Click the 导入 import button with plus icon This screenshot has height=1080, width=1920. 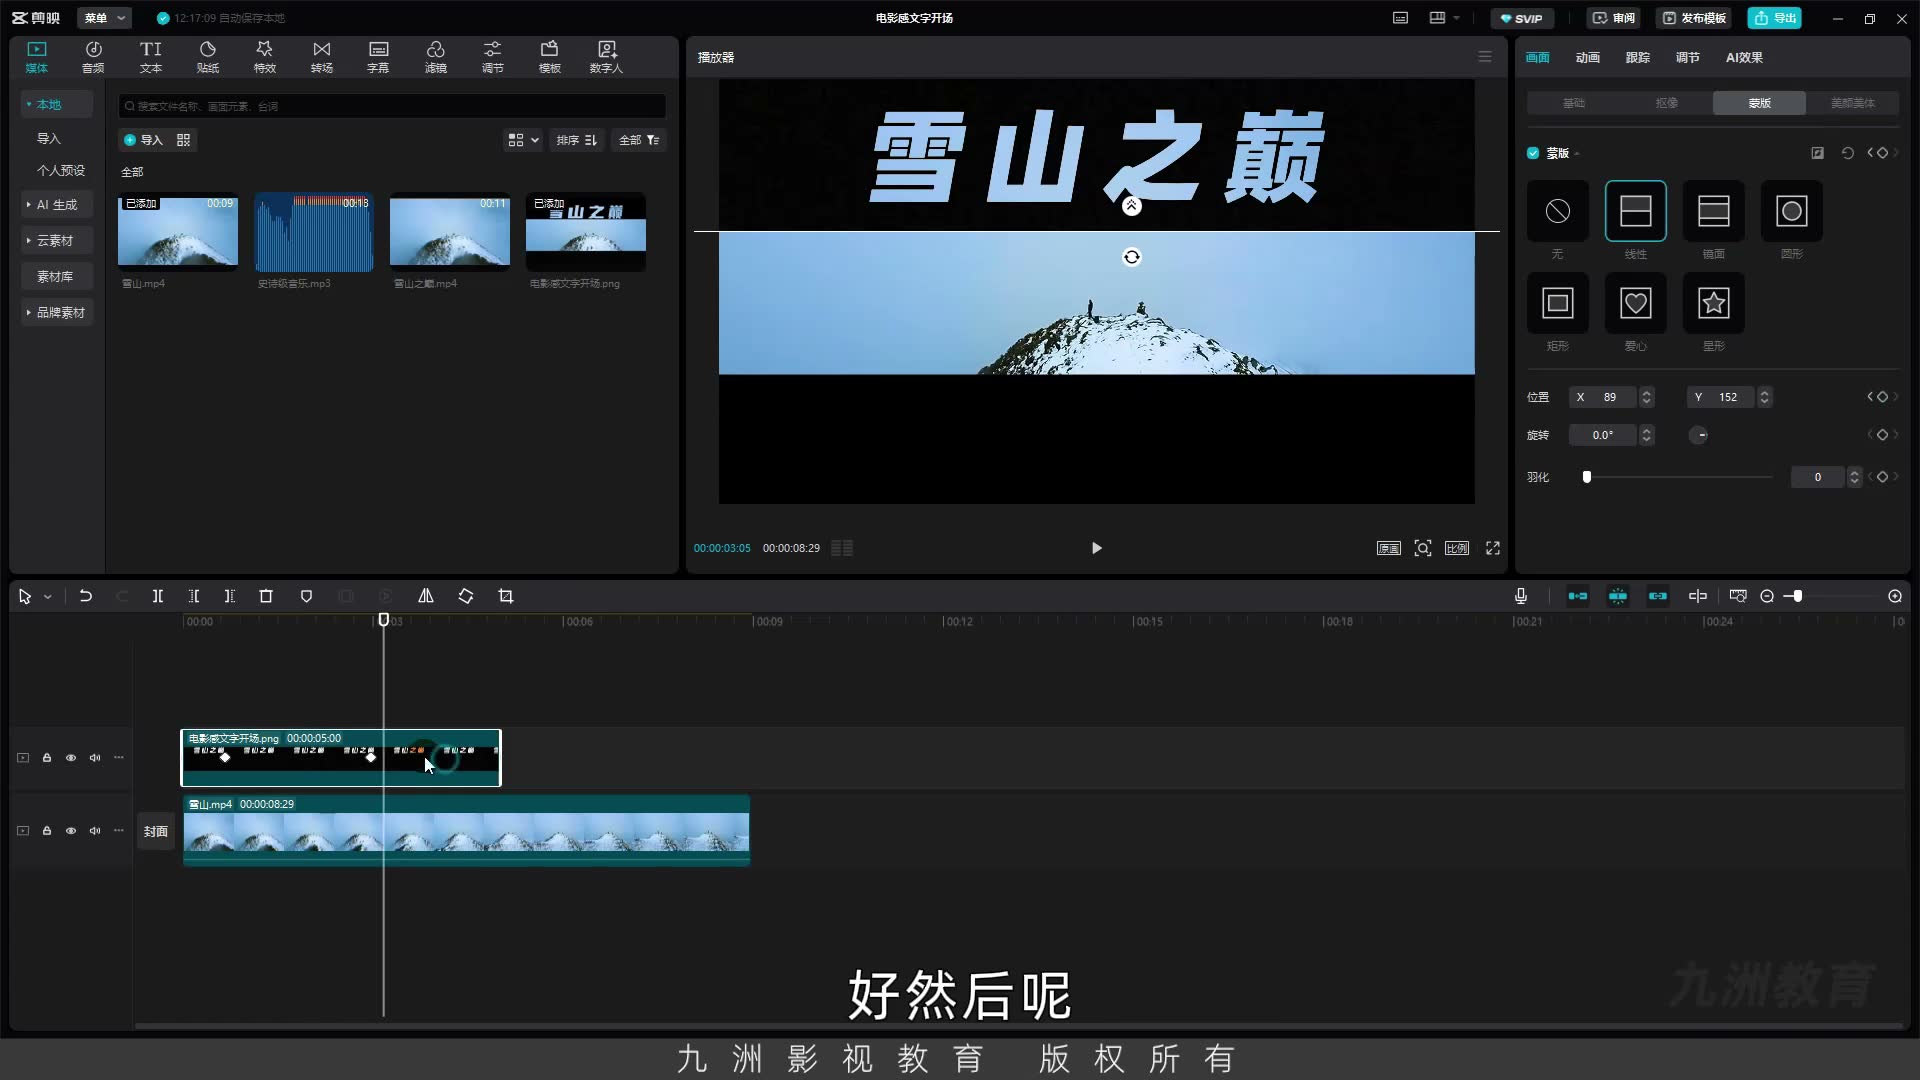pos(143,140)
